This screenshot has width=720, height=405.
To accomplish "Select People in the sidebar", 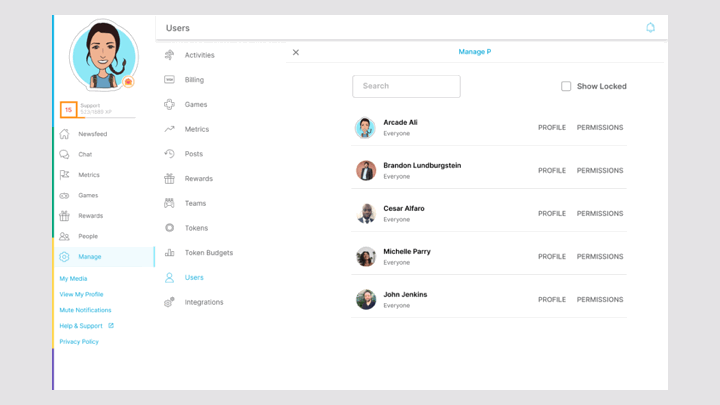I will 88,236.
